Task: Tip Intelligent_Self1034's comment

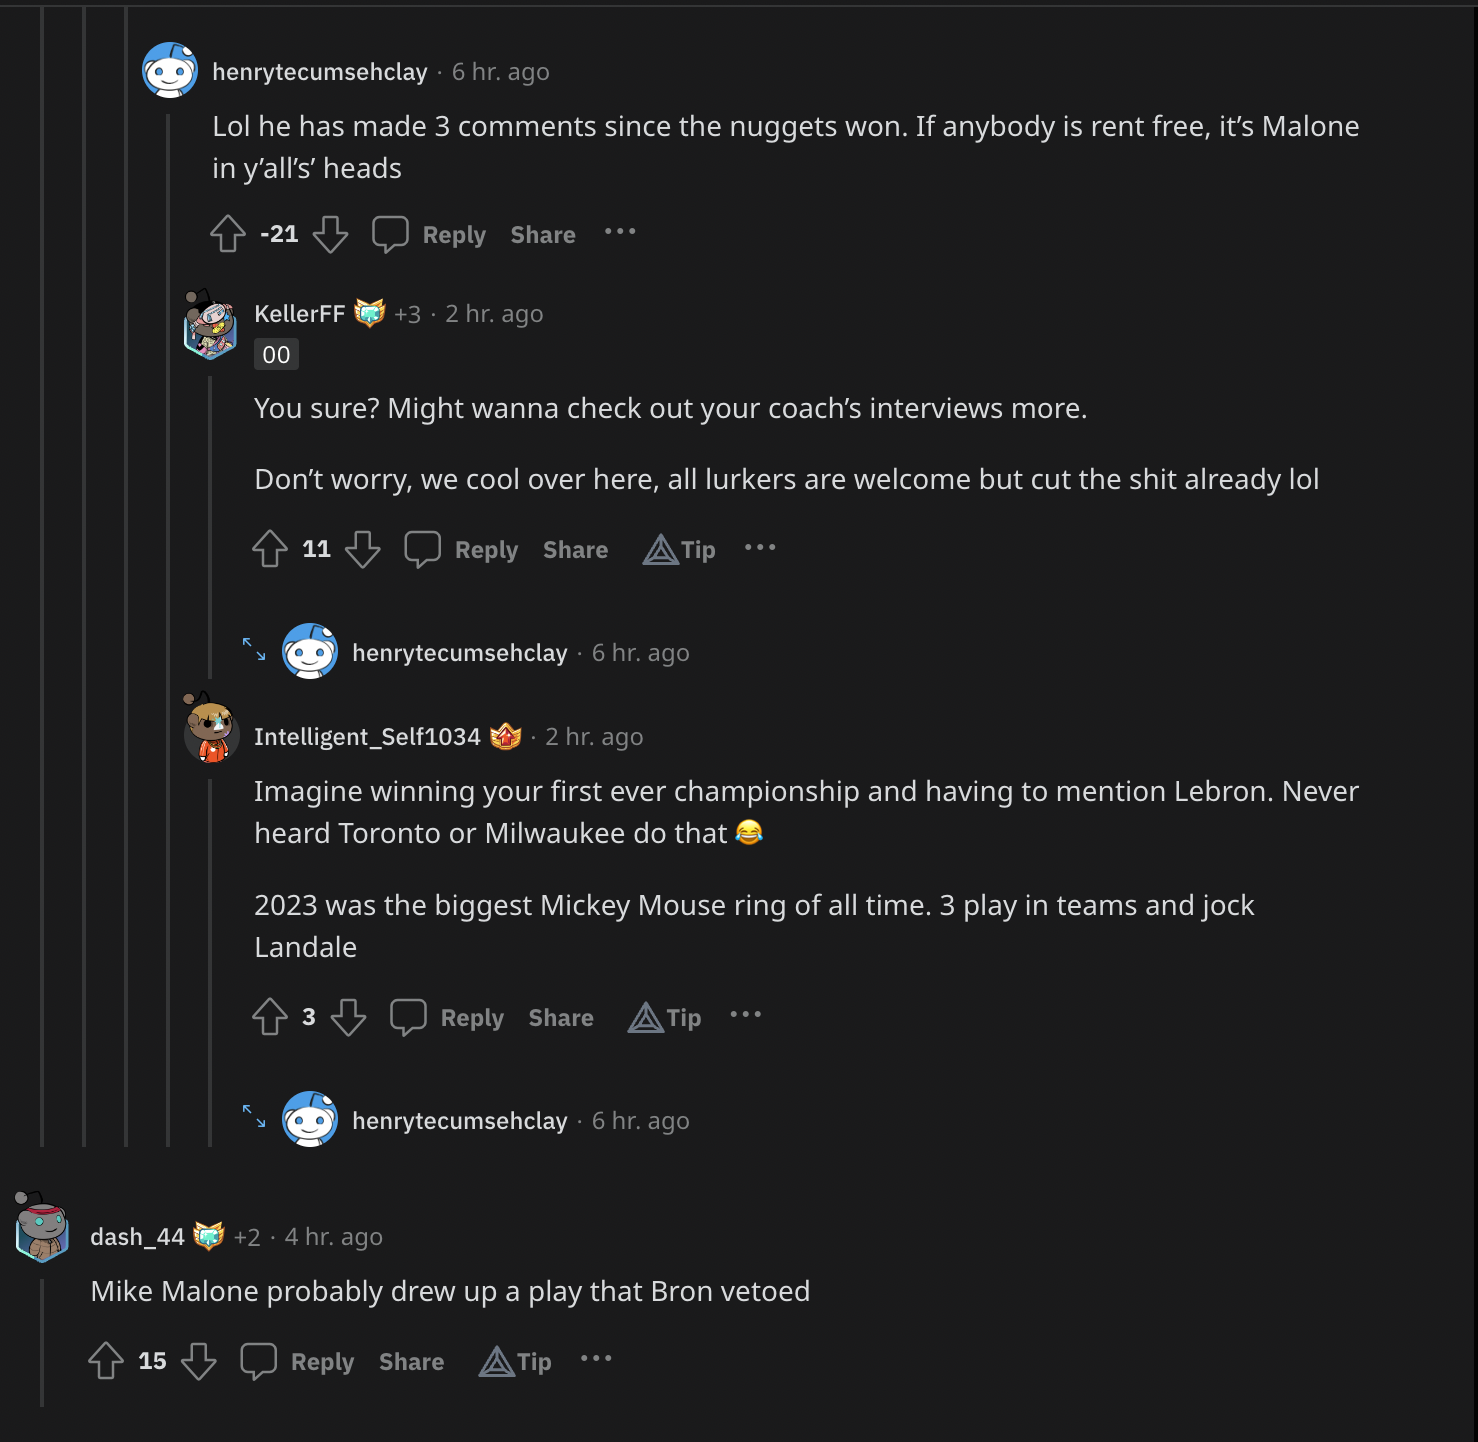Action: pyautogui.click(x=666, y=1018)
